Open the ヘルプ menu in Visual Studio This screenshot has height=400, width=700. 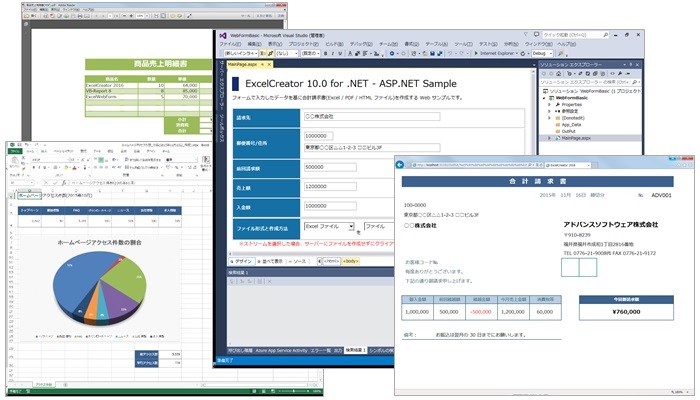tap(567, 44)
